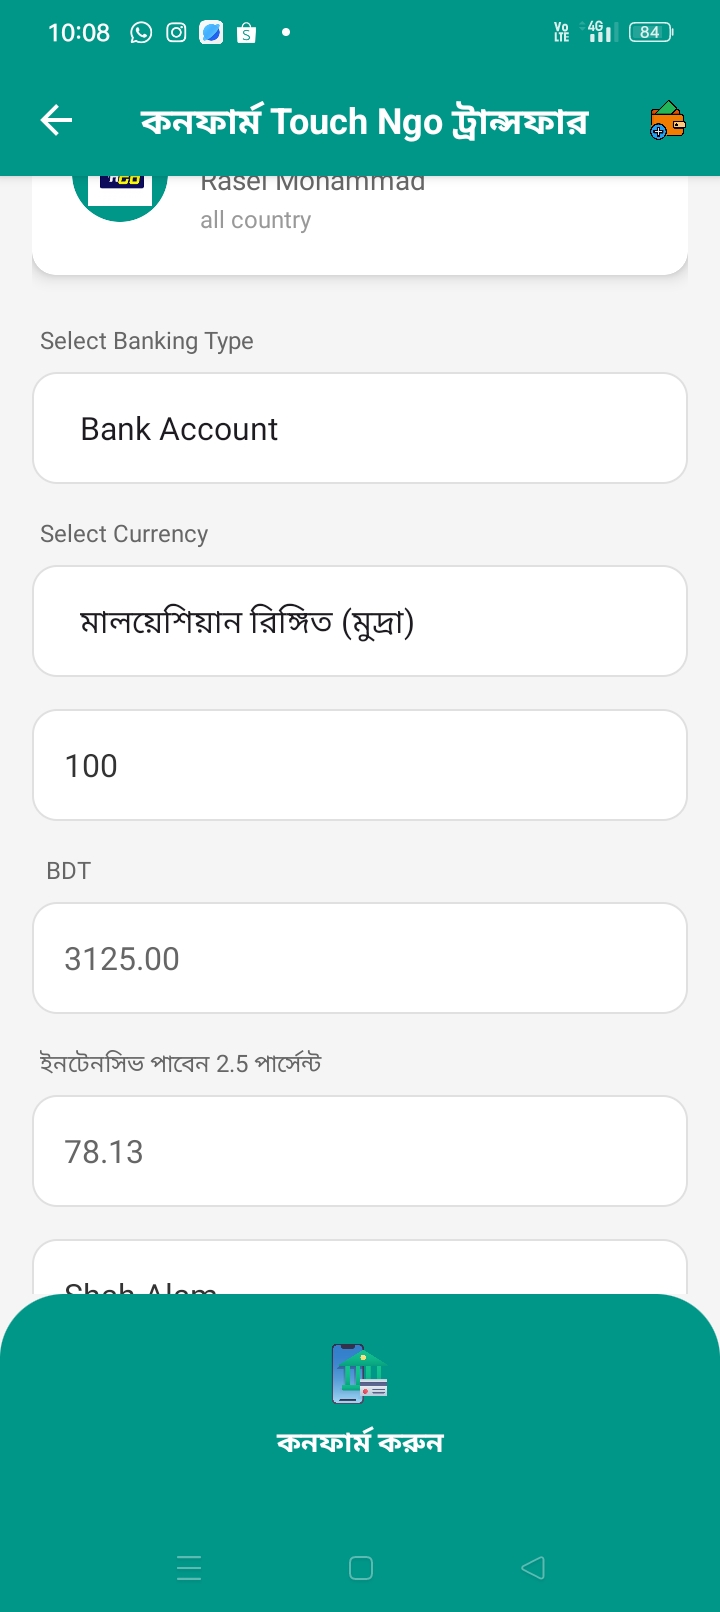Tap the bank transfer icon above confirm
This screenshot has width=720, height=1612.
tap(359, 1373)
